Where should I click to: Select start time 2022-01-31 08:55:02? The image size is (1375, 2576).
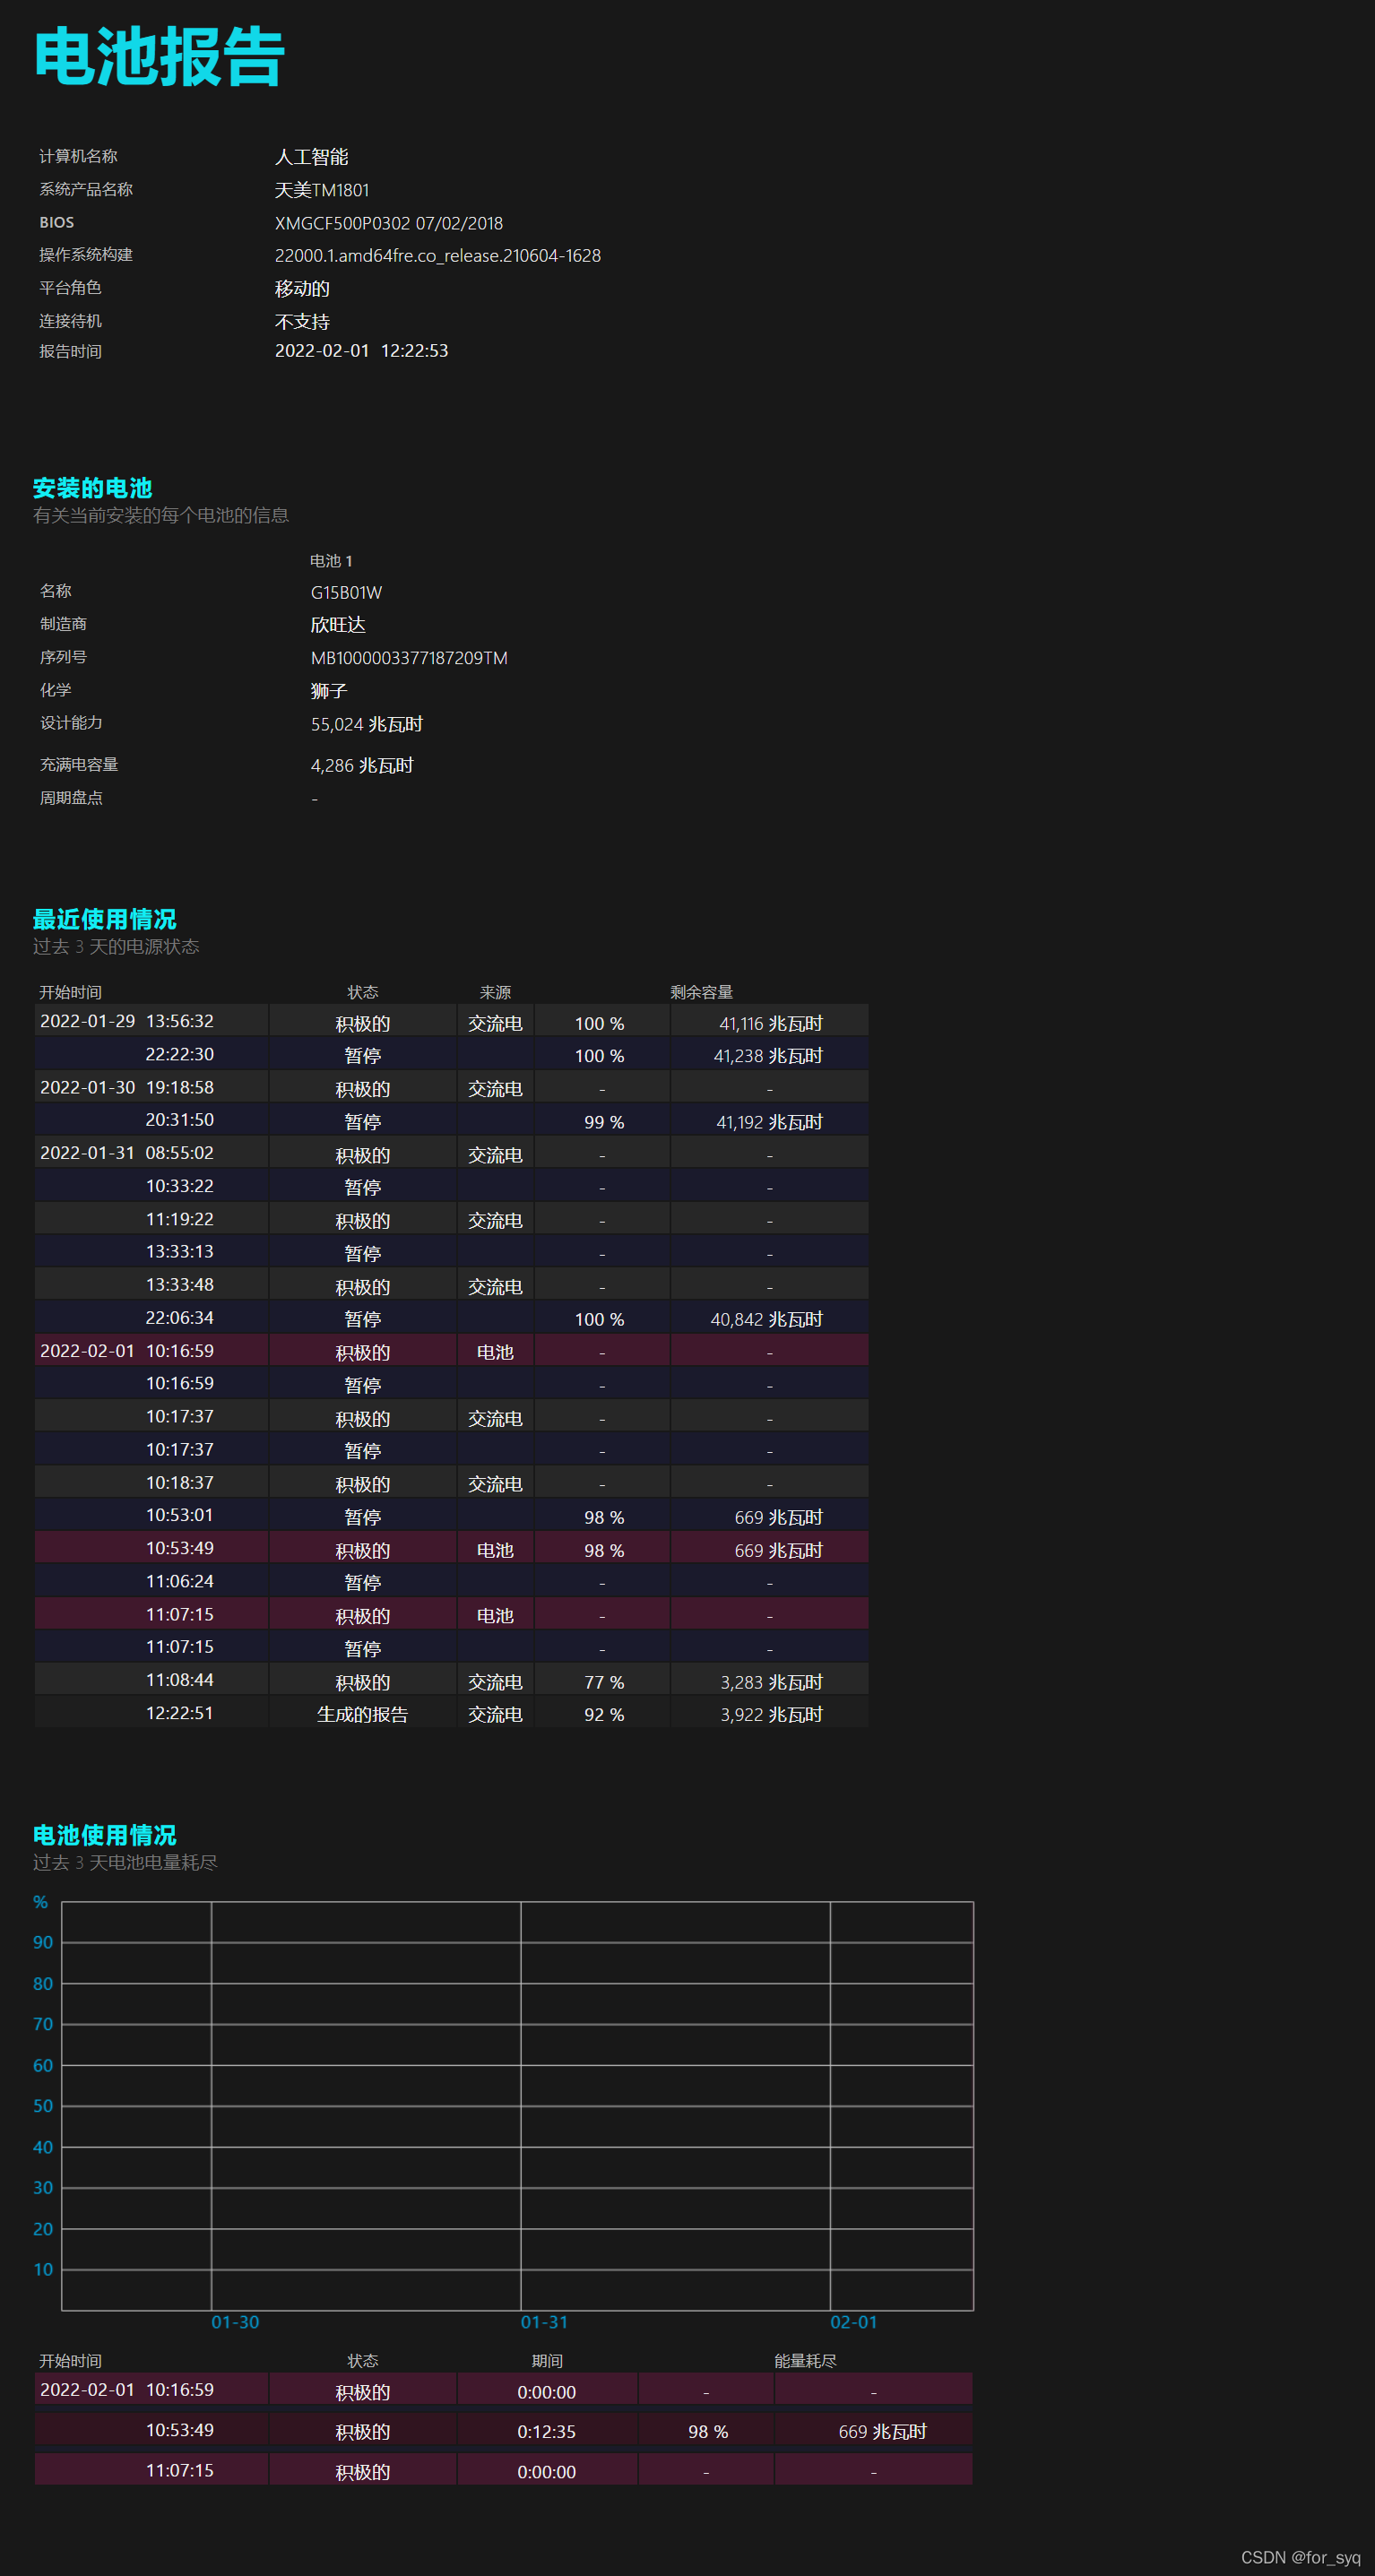(x=127, y=1153)
